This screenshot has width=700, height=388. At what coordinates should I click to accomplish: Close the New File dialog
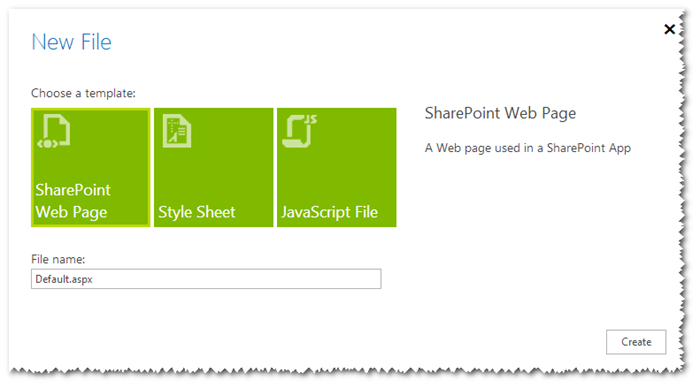point(670,29)
